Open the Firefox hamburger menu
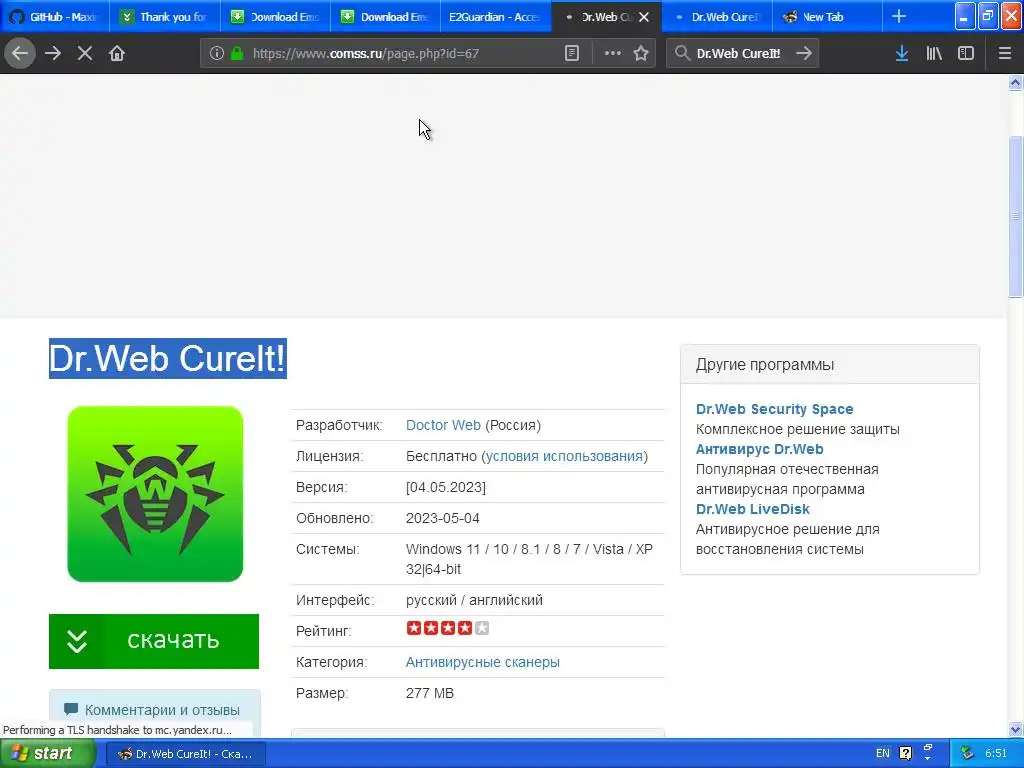 1004,54
